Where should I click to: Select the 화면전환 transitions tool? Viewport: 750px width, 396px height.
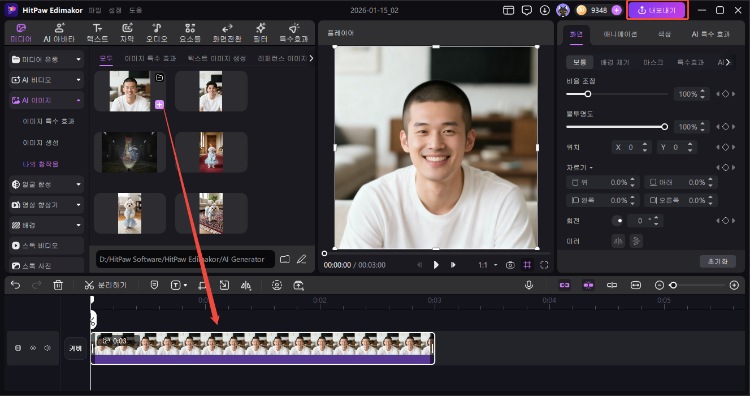(227, 33)
